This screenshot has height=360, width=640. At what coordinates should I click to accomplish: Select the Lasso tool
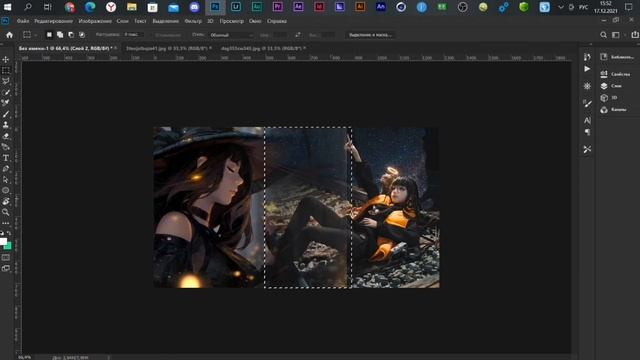pyautogui.click(x=6, y=81)
